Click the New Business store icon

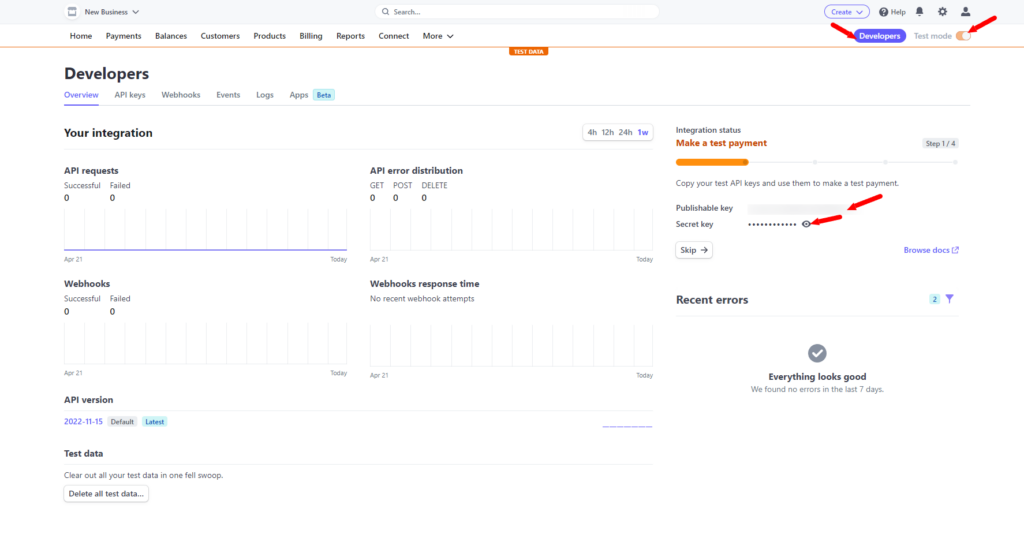tap(72, 12)
